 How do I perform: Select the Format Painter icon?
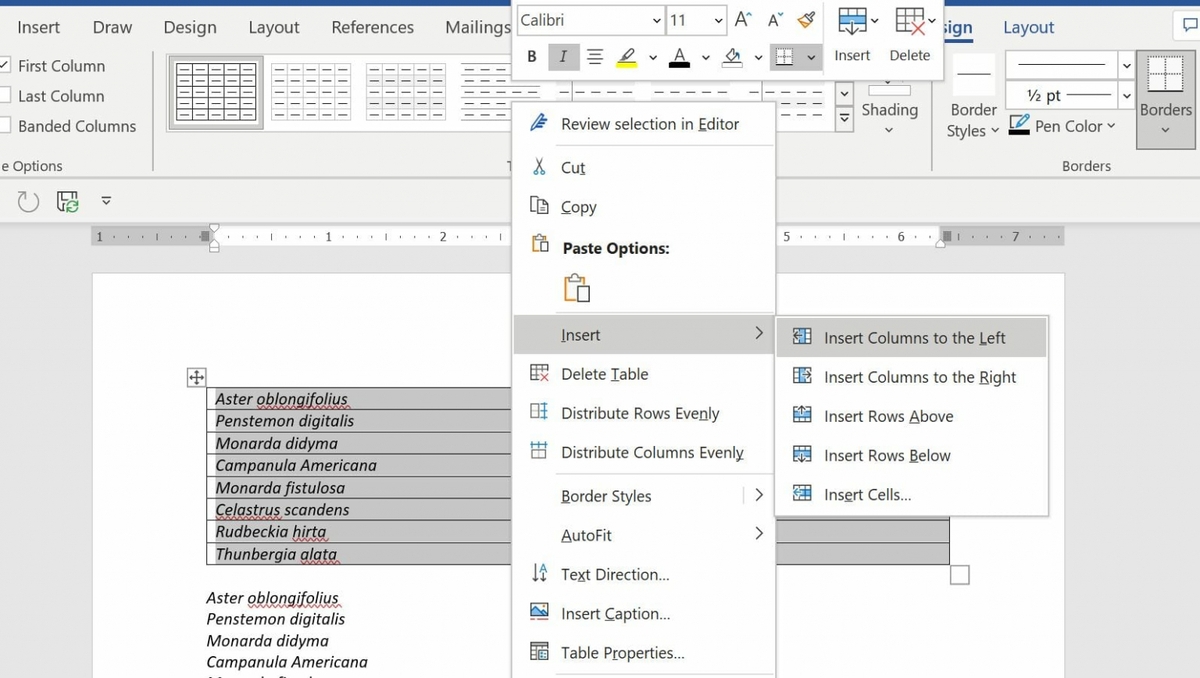pyautogui.click(x=806, y=17)
